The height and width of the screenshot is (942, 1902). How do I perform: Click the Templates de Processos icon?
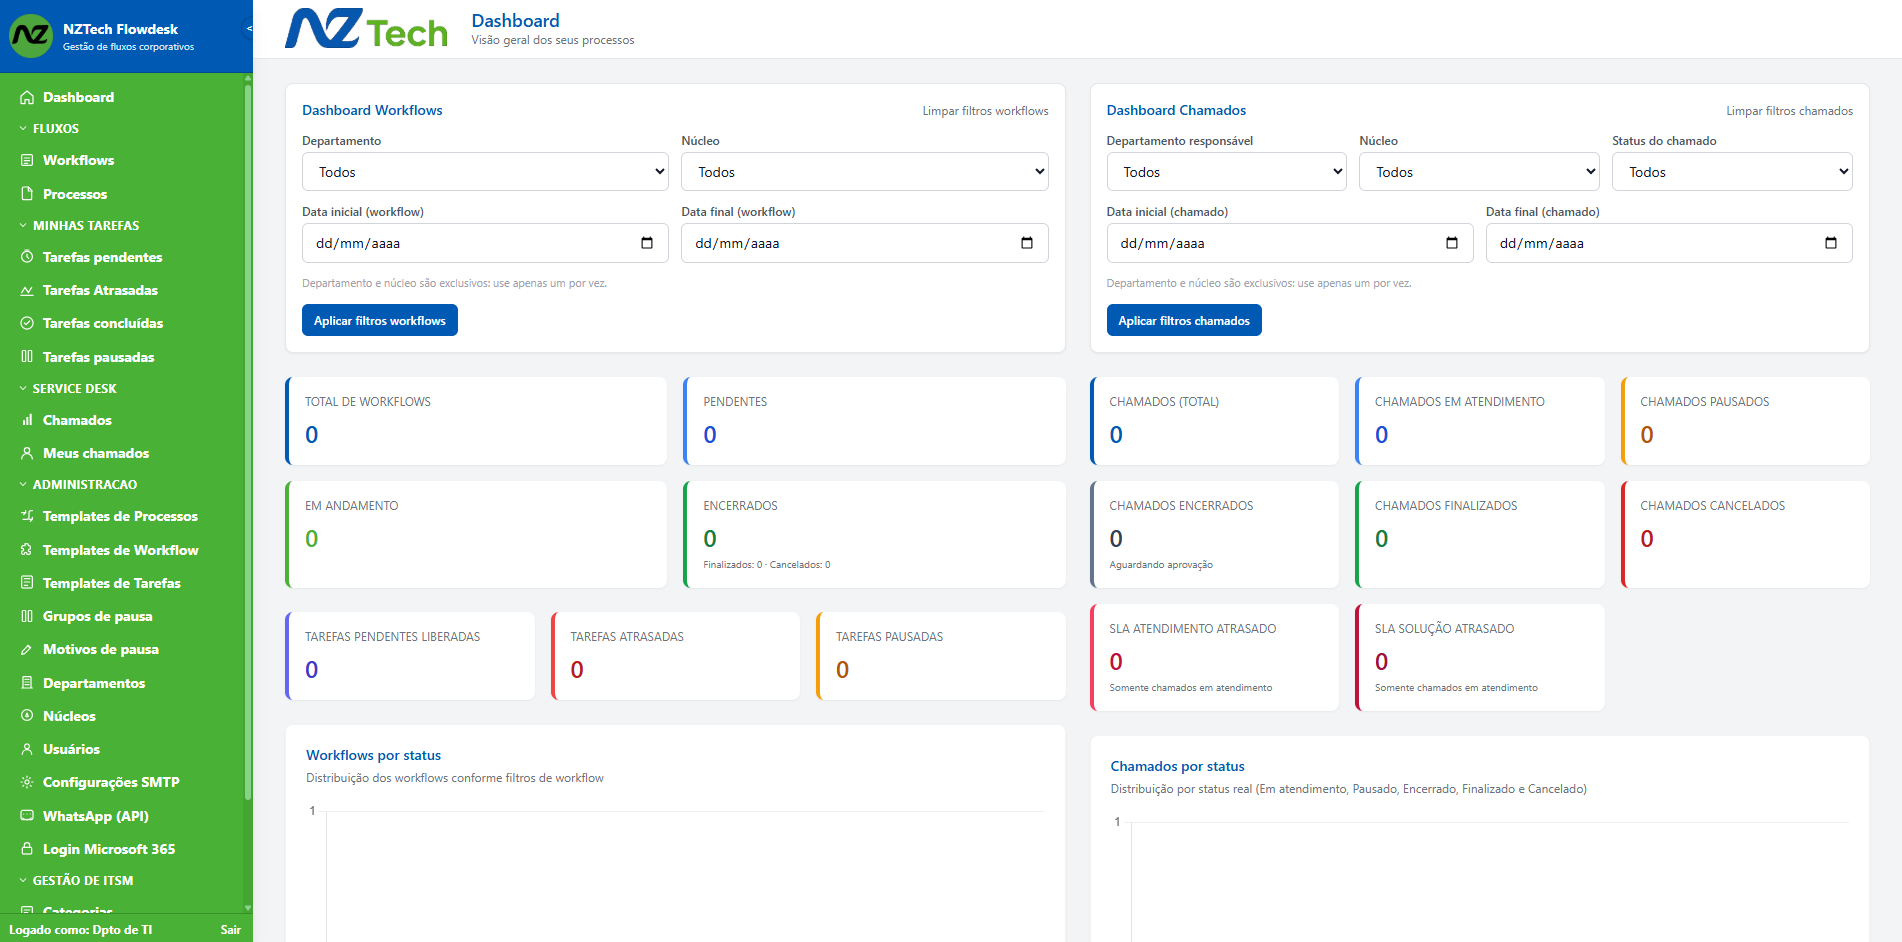(x=27, y=516)
